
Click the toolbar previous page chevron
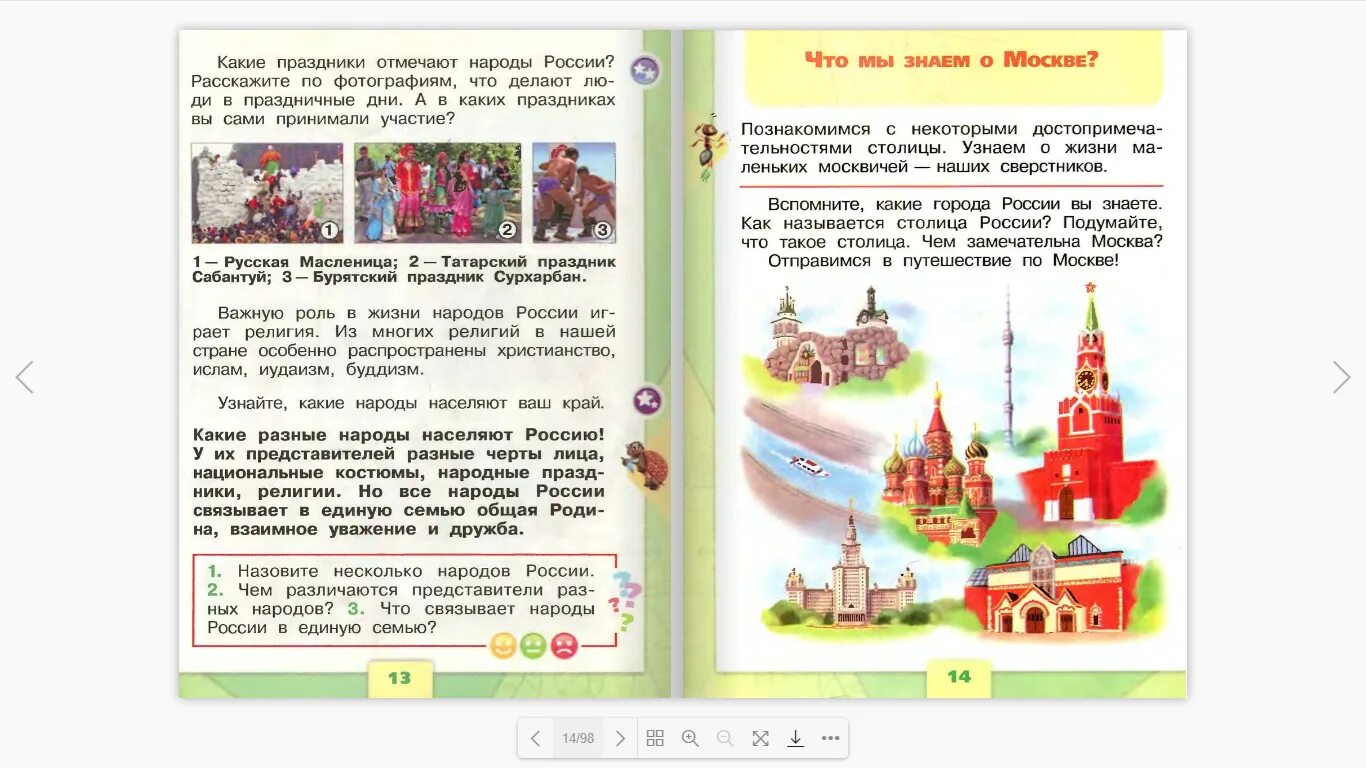click(535, 738)
